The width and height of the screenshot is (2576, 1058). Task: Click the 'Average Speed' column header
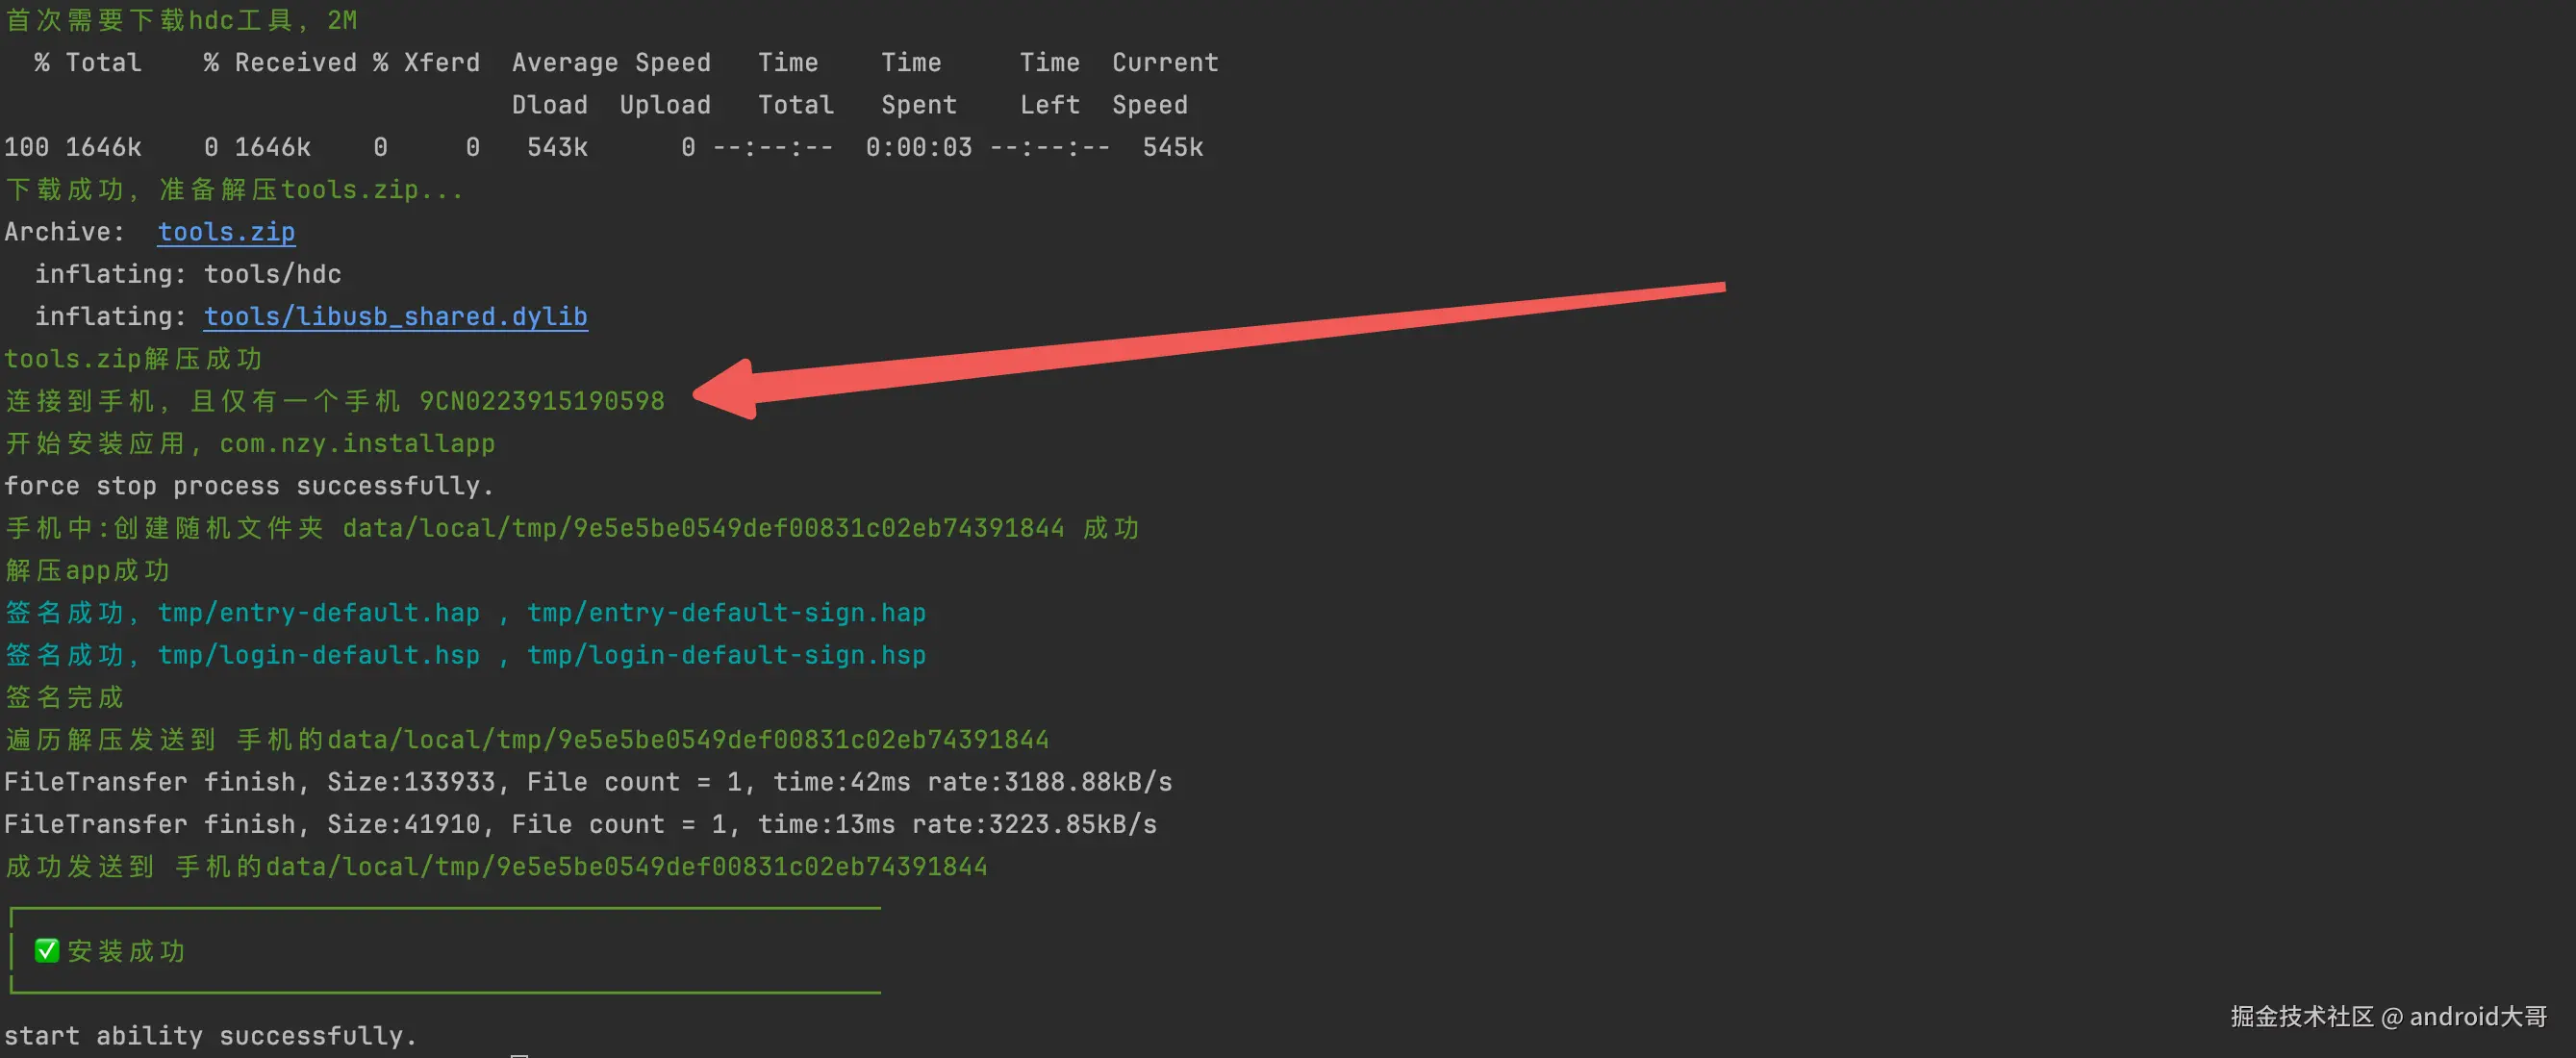(x=611, y=63)
